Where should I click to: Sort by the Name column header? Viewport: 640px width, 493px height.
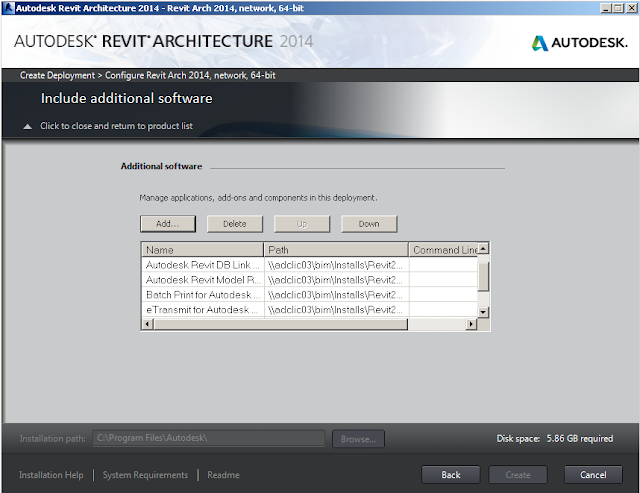coord(202,249)
